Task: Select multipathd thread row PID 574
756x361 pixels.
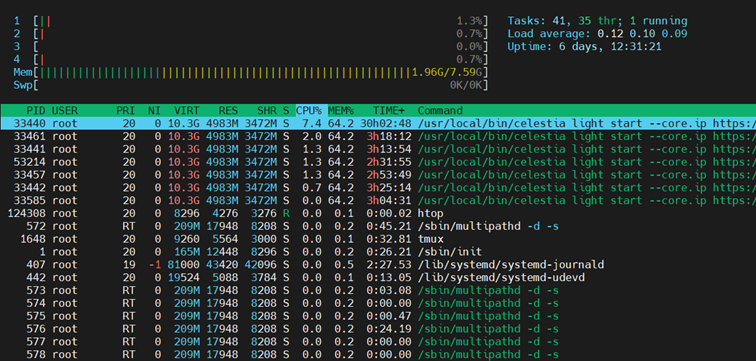Action: pyautogui.click(x=378, y=303)
